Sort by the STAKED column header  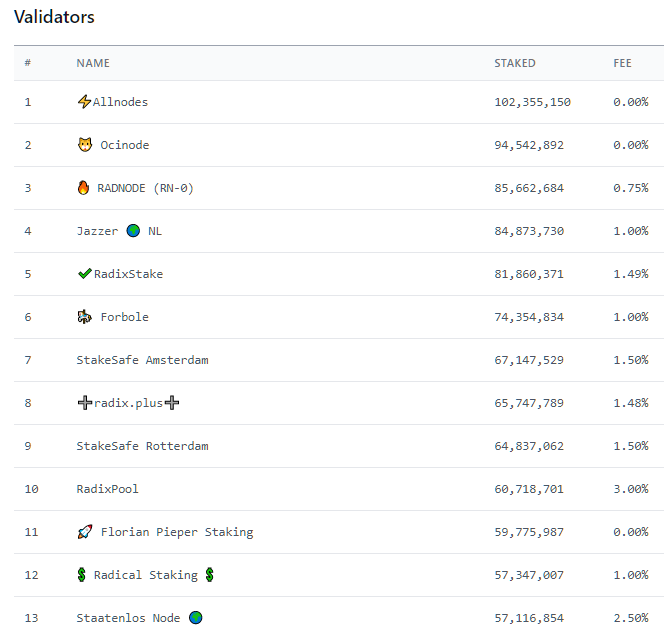(515, 63)
